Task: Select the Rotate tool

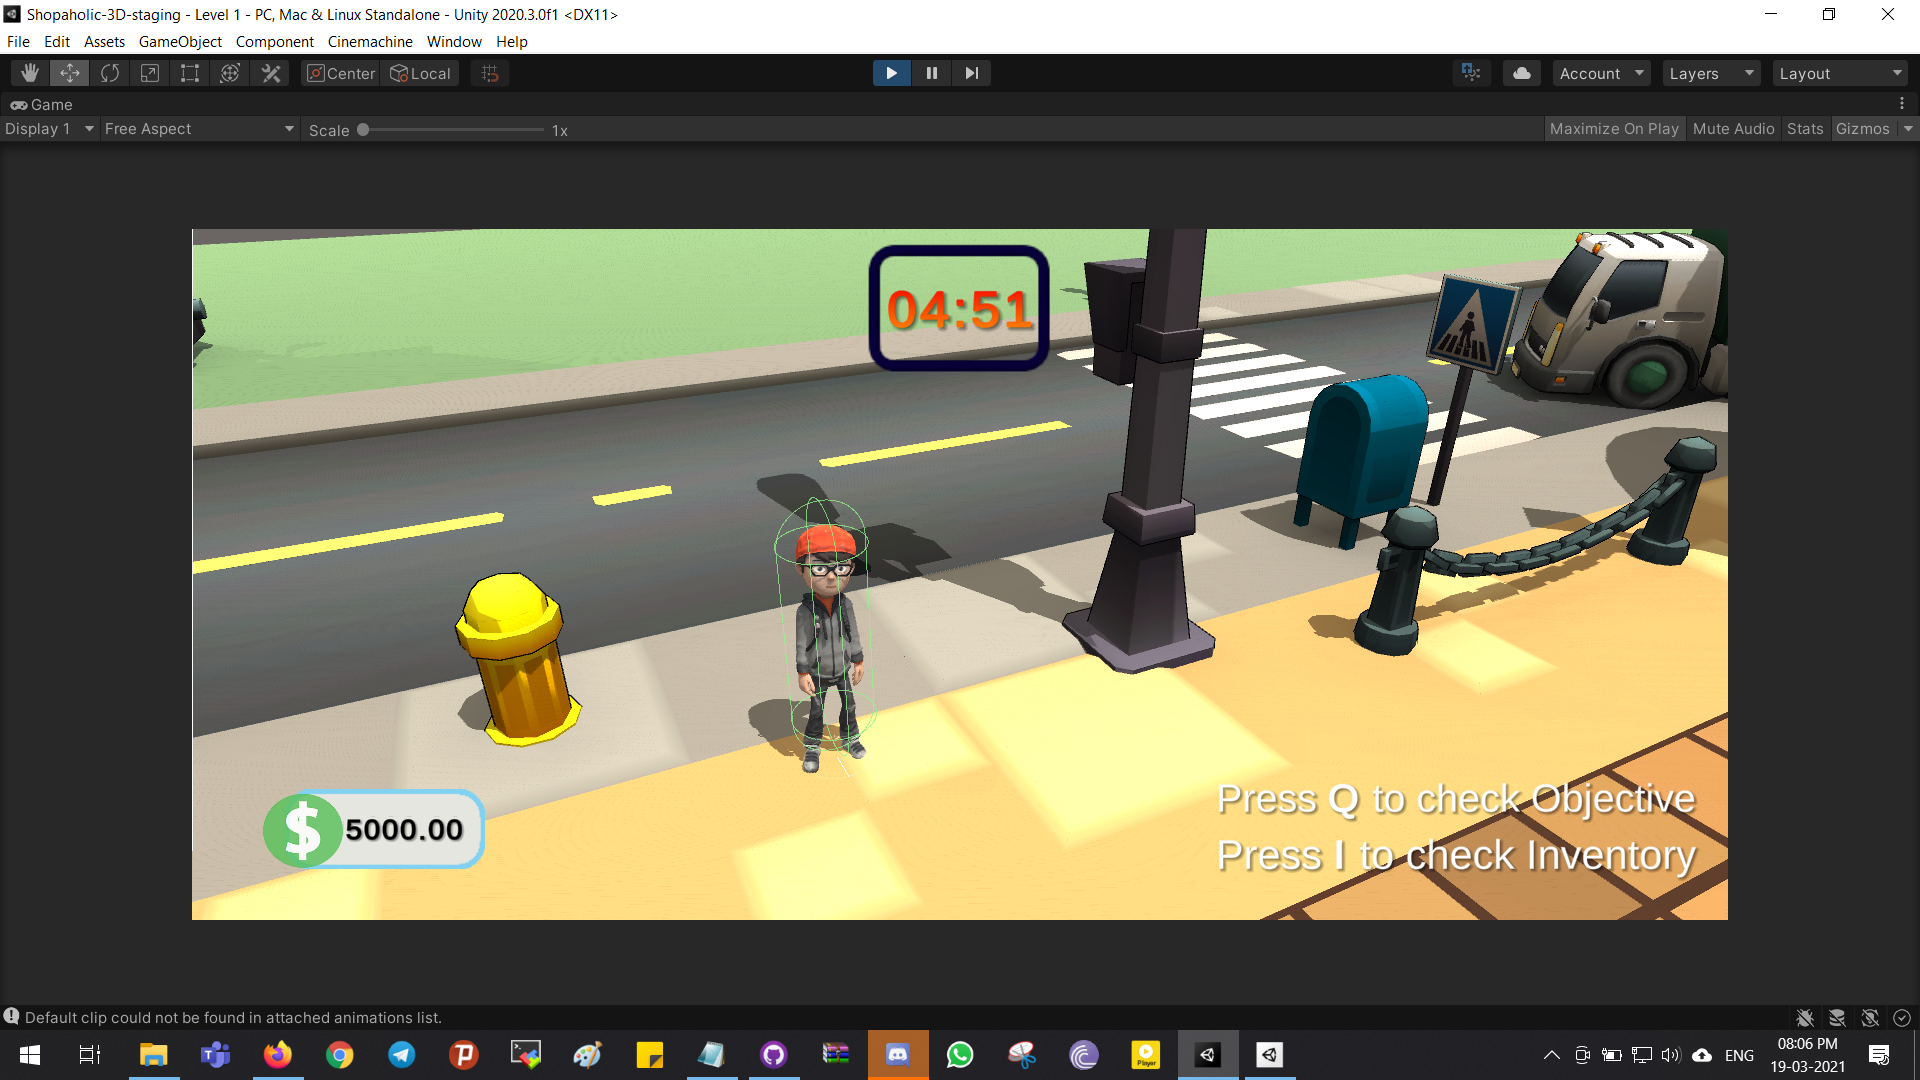Action: (x=110, y=73)
